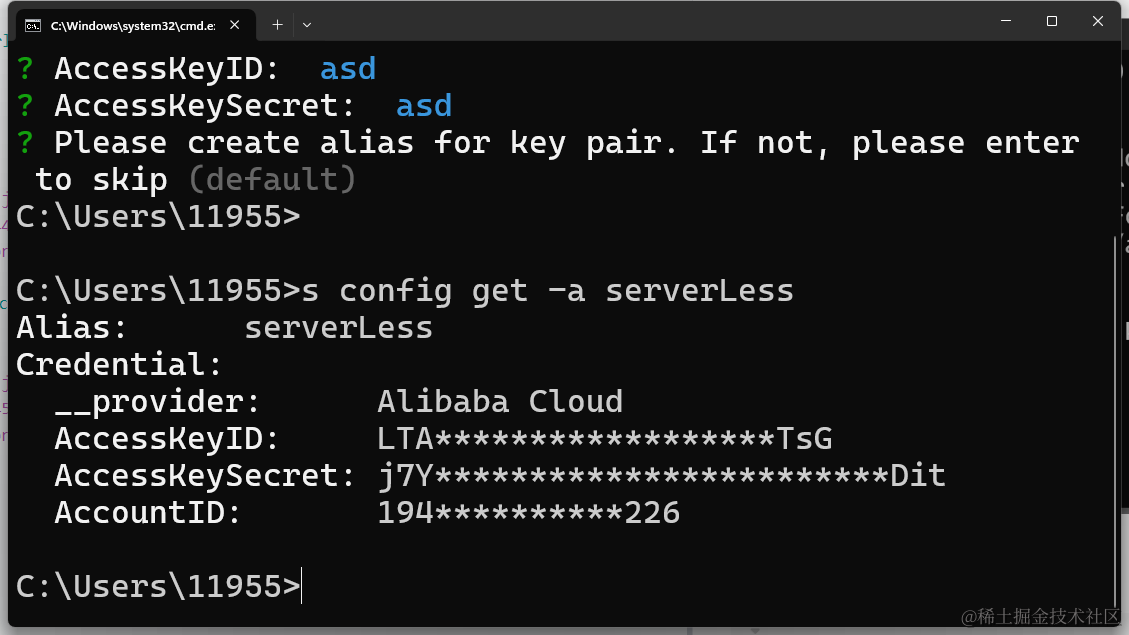Click the blue asd AccessKeySecret value

coord(424,105)
